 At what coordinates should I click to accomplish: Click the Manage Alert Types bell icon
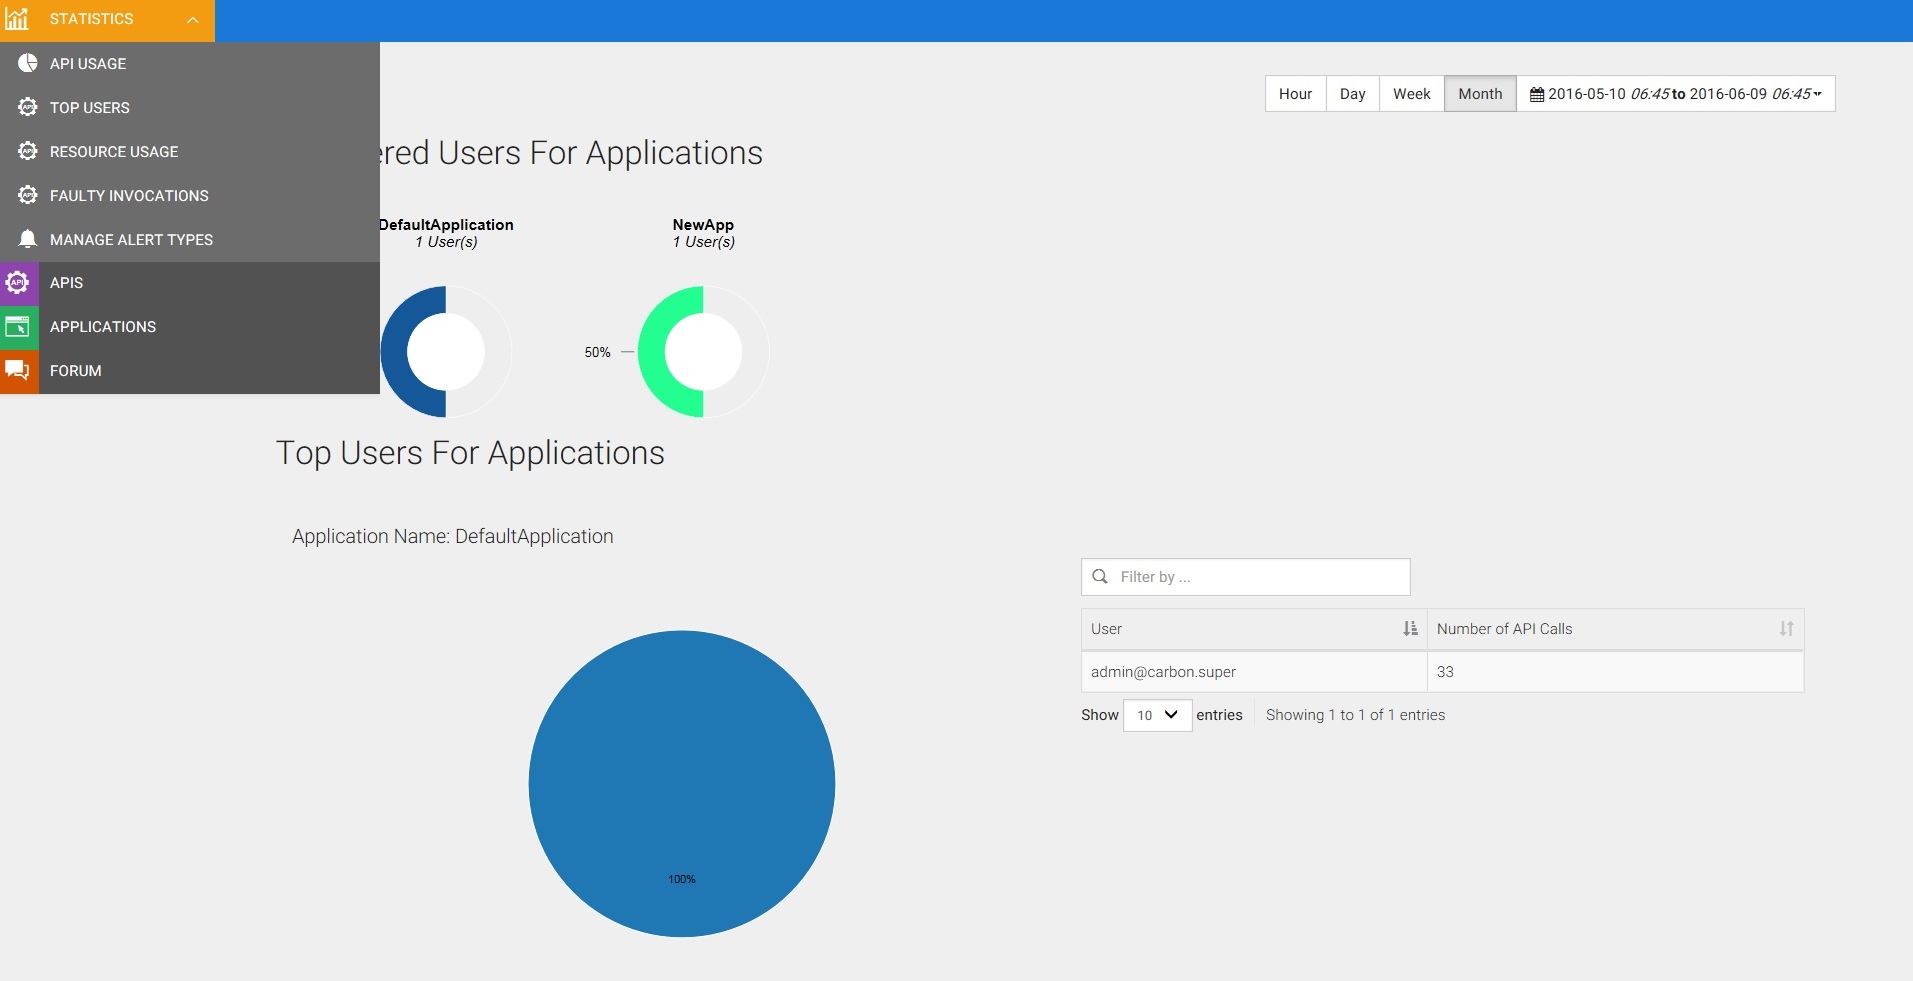click(x=27, y=239)
